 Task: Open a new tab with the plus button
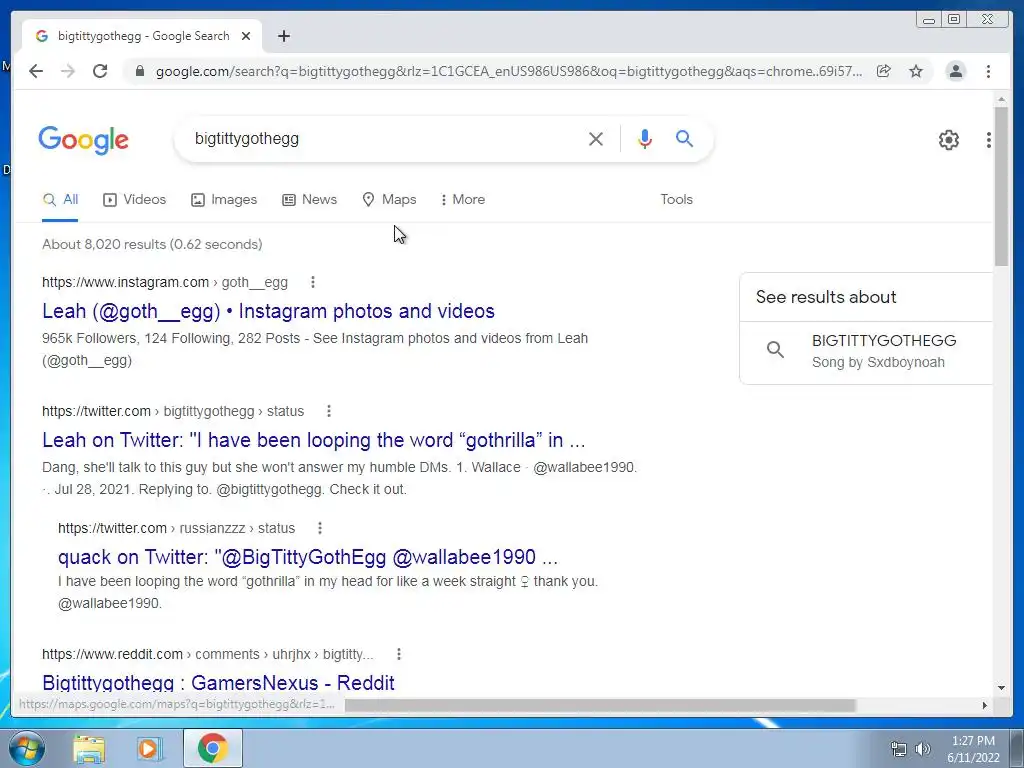[x=283, y=36]
